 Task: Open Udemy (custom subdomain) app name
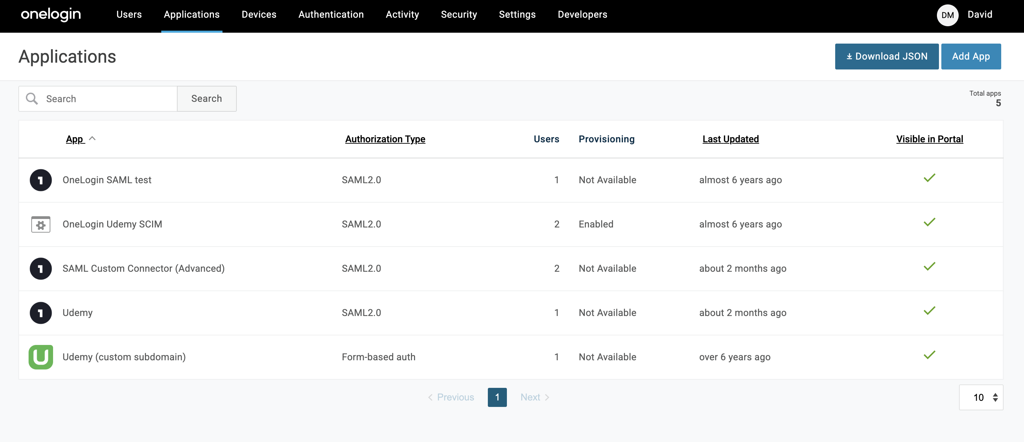[x=124, y=357]
